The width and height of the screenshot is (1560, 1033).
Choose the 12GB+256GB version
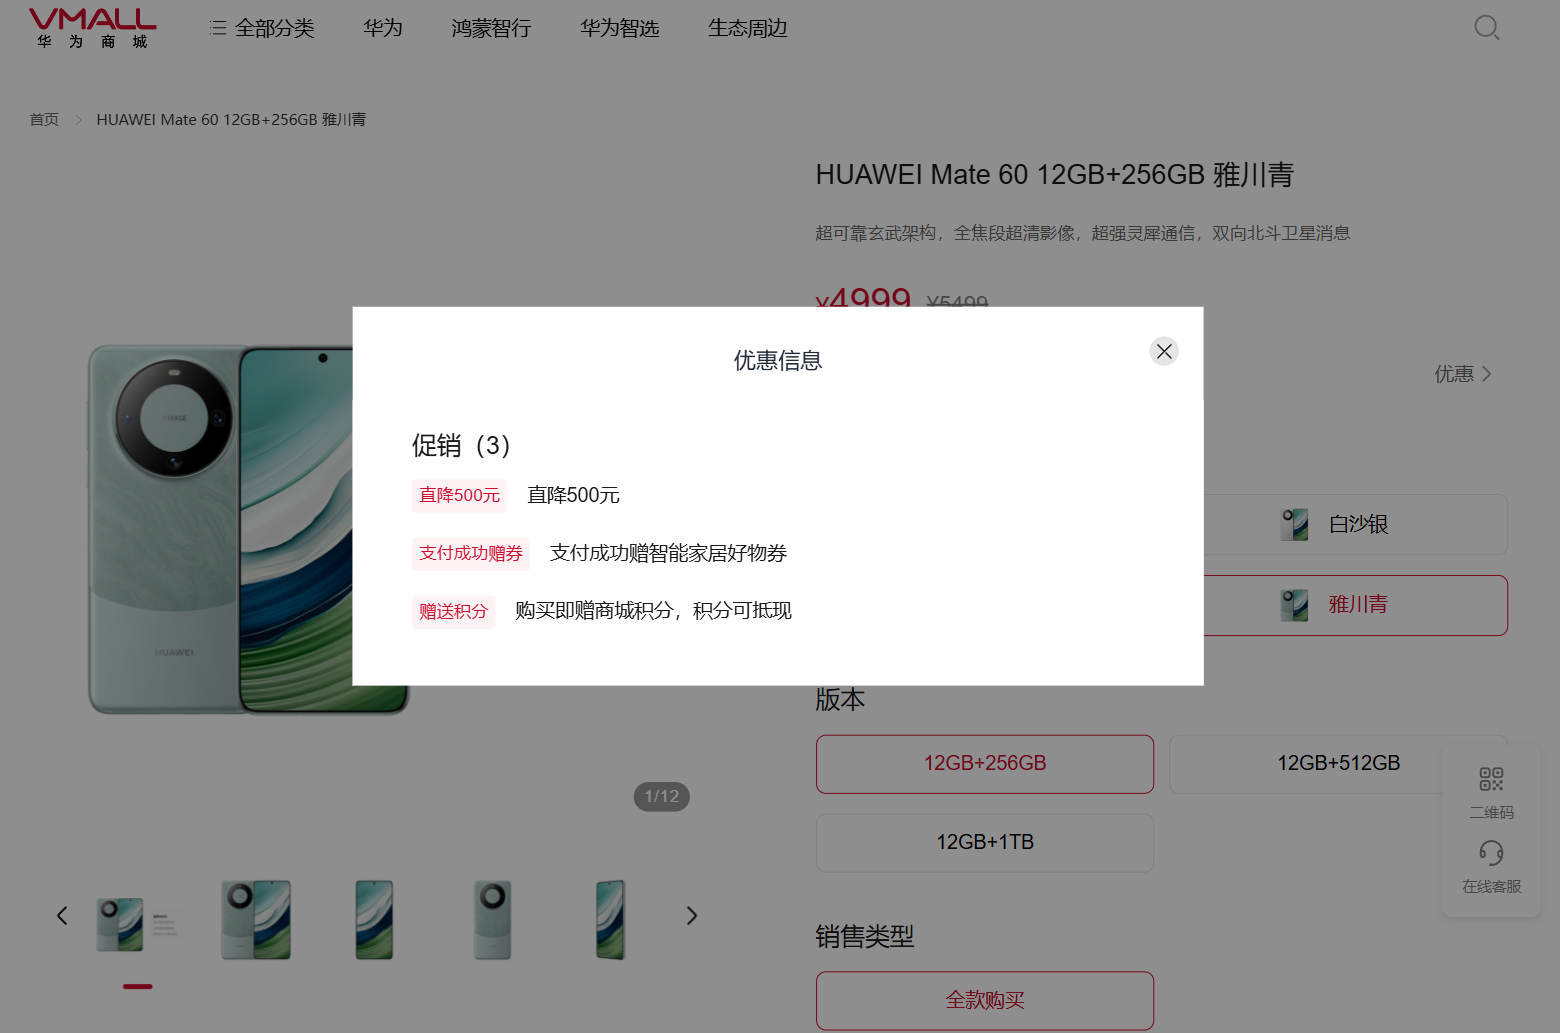tap(984, 764)
